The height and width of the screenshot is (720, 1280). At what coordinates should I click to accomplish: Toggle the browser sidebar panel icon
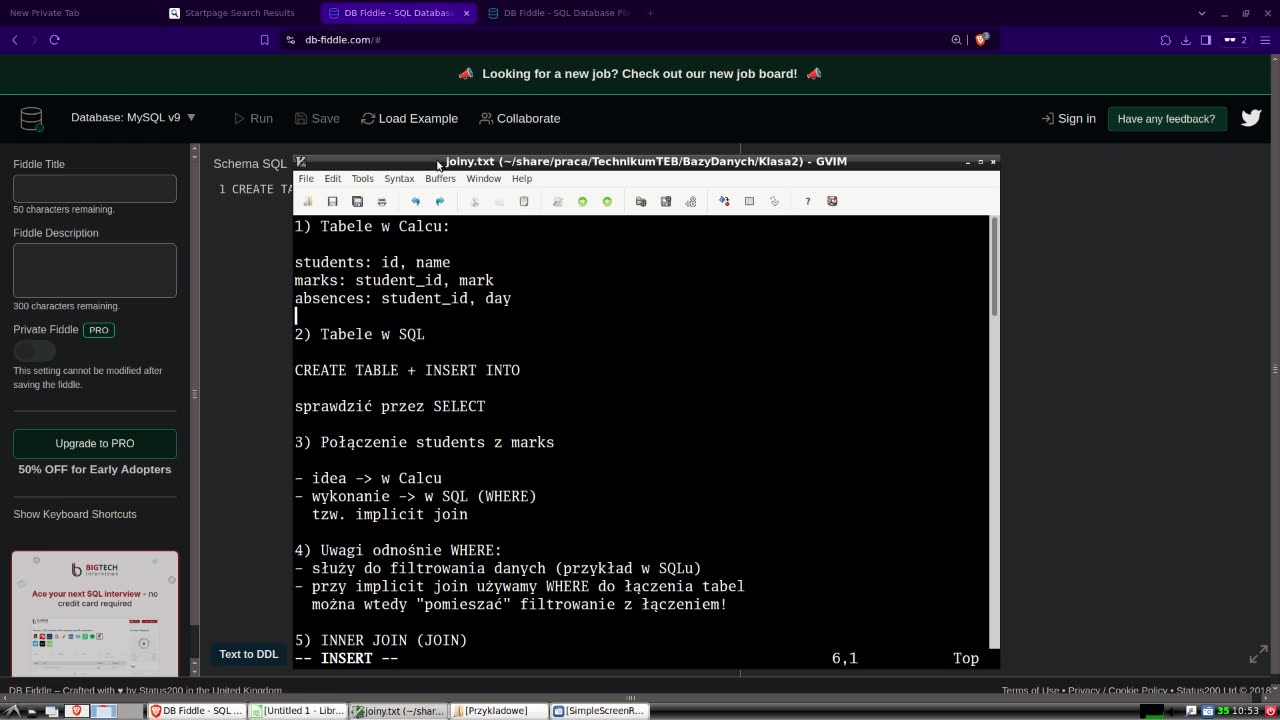coord(1206,40)
